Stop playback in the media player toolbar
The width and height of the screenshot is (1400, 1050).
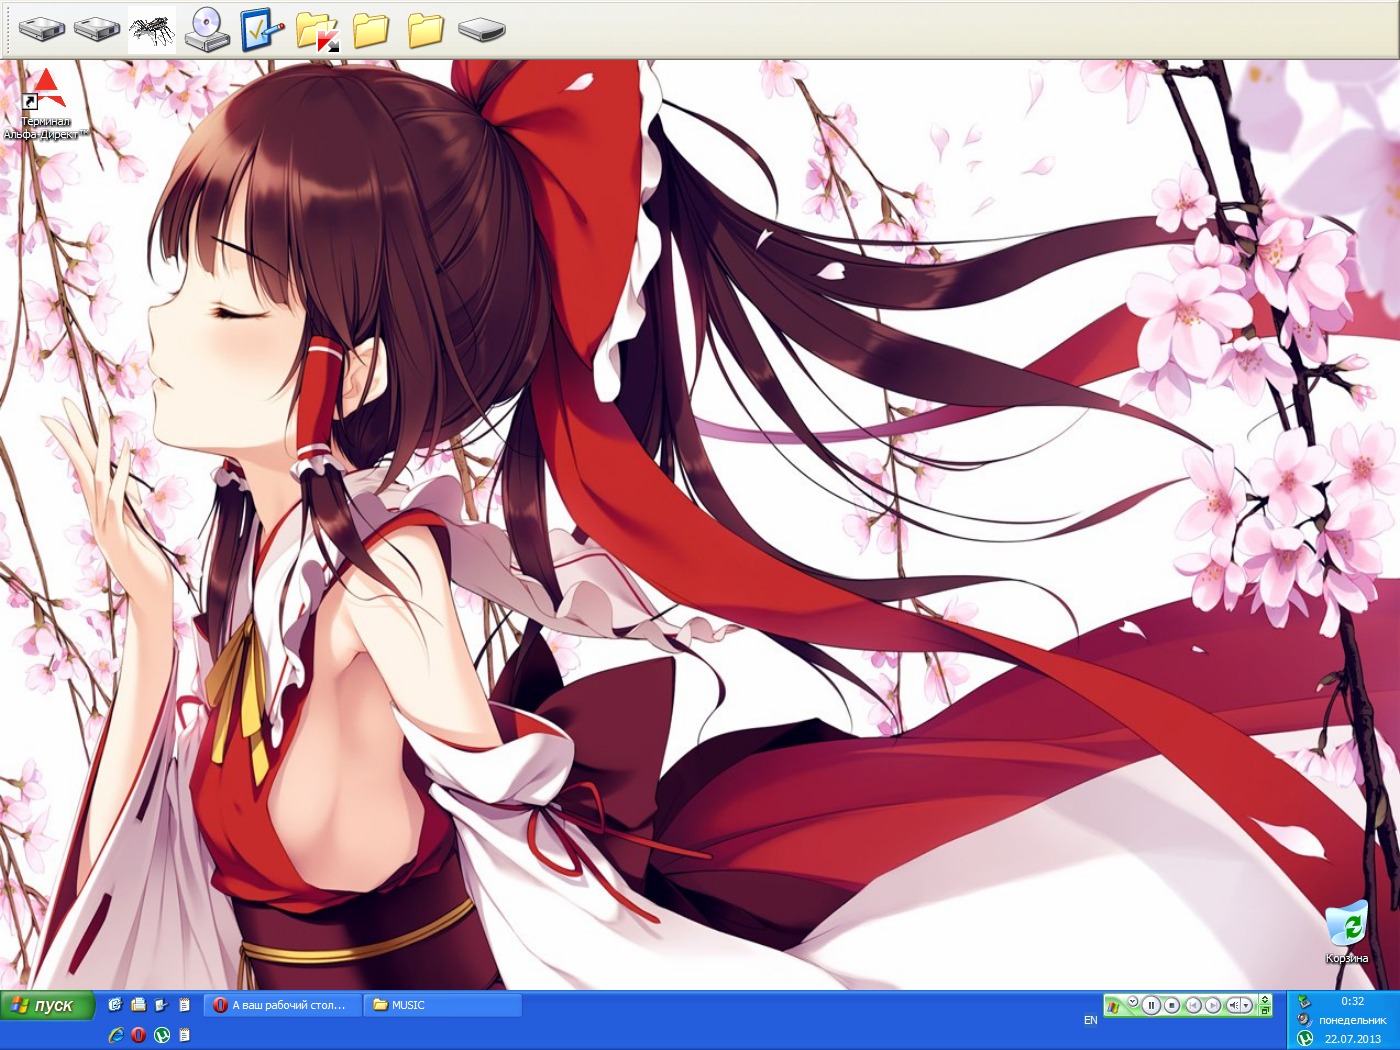(1171, 1005)
